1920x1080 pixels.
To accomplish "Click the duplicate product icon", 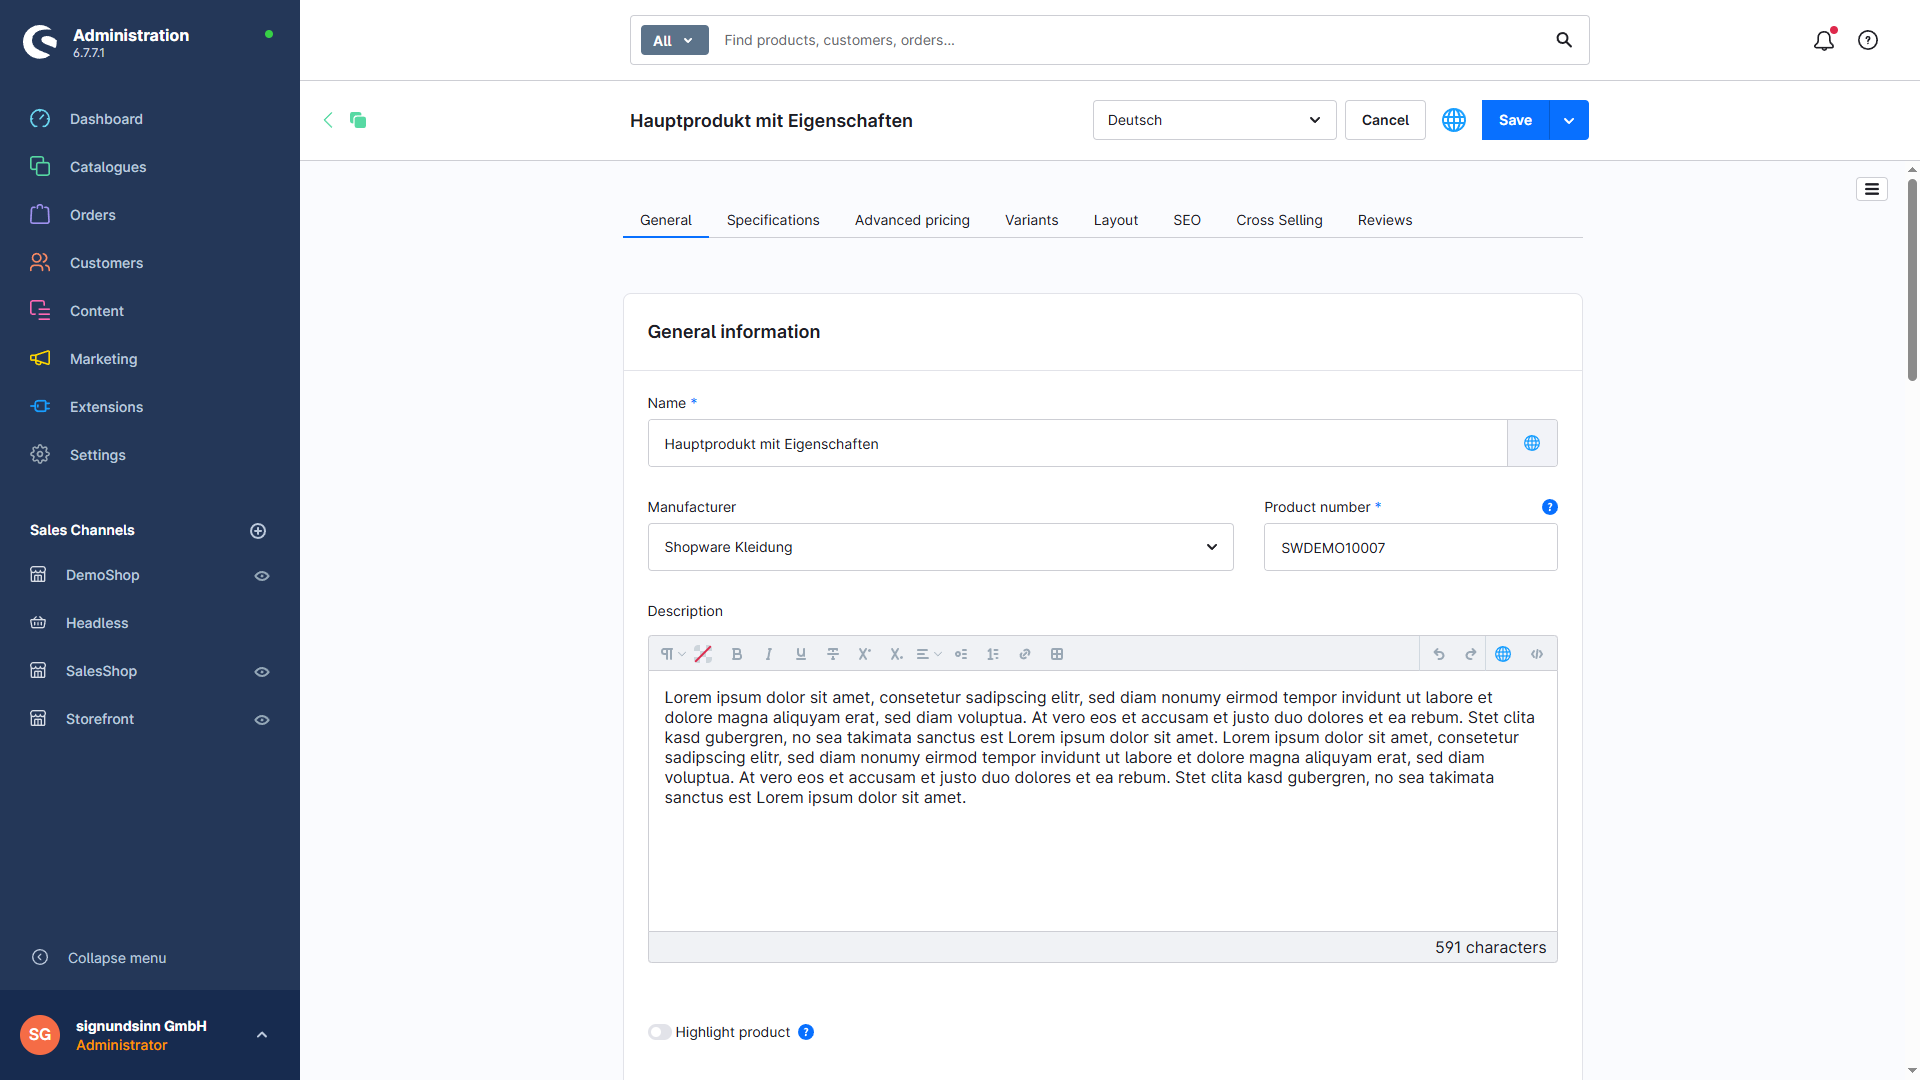I will [x=358, y=120].
